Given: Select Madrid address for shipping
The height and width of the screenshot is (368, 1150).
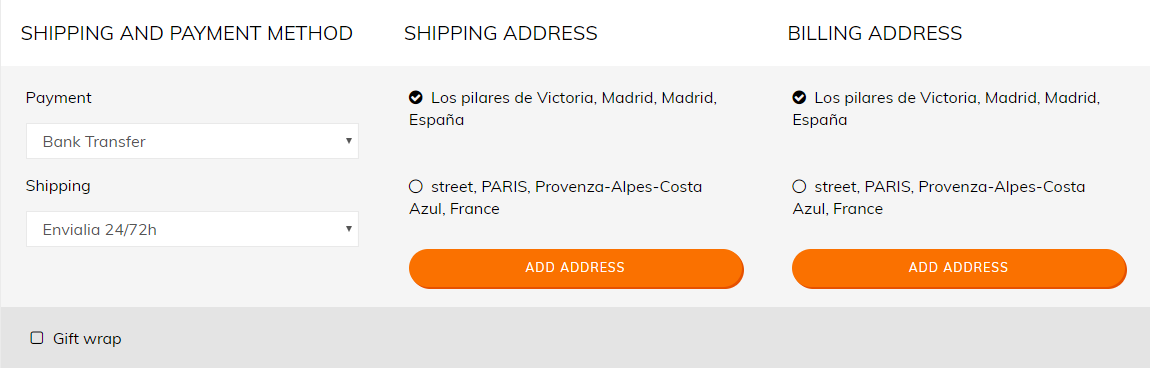Looking at the screenshot, I should point(416,97).
